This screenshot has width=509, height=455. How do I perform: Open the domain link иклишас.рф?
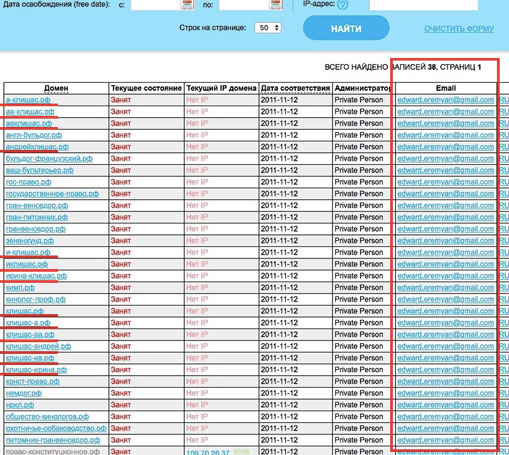27,264
